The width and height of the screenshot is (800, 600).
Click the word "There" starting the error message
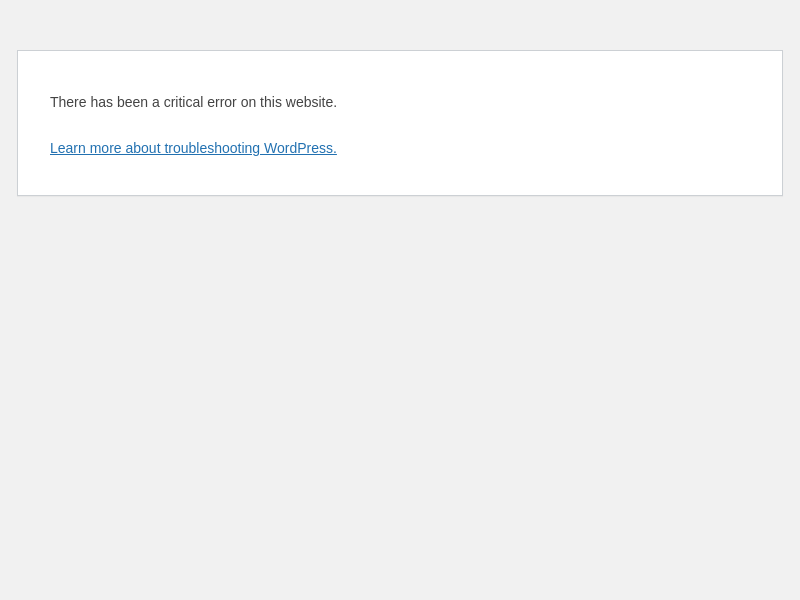[x=68, y=102]
